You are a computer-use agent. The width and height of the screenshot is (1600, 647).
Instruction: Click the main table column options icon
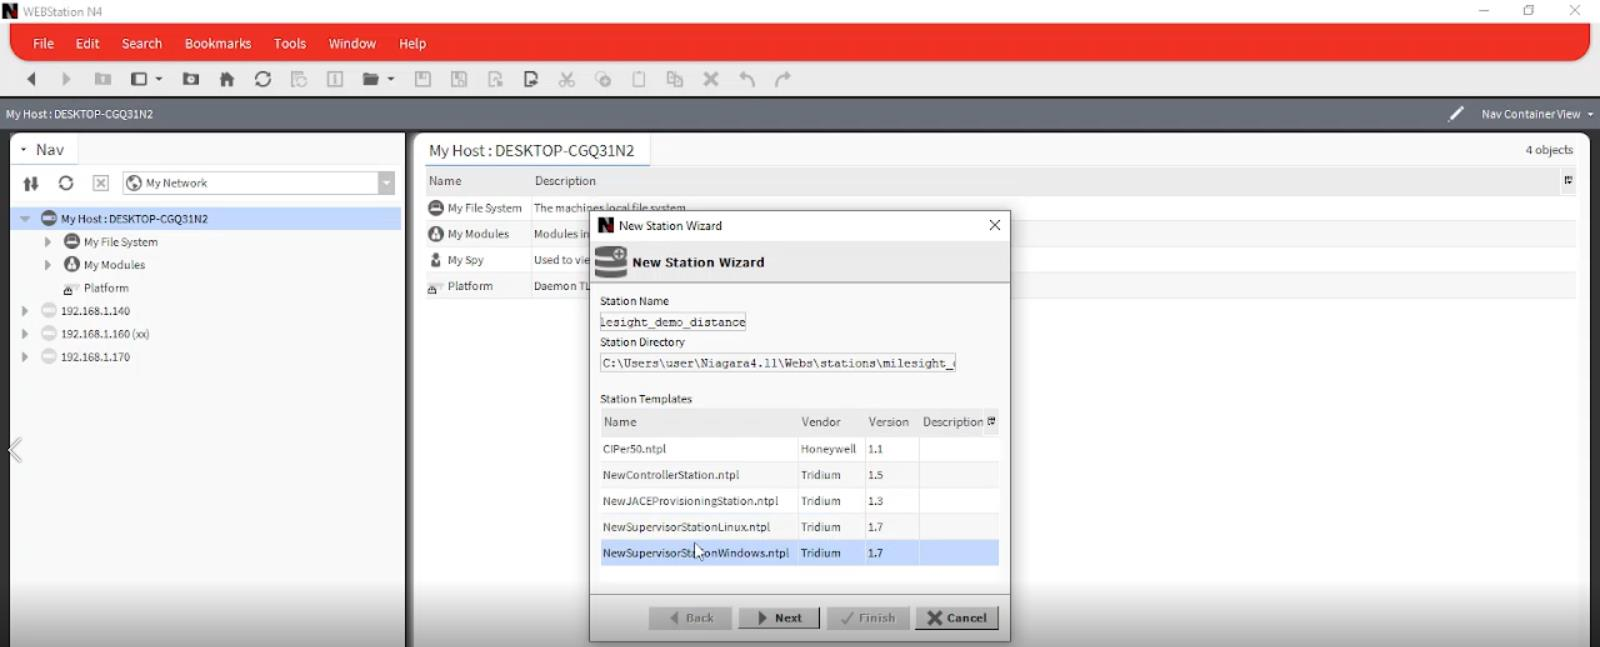(x=1568, y=181)
